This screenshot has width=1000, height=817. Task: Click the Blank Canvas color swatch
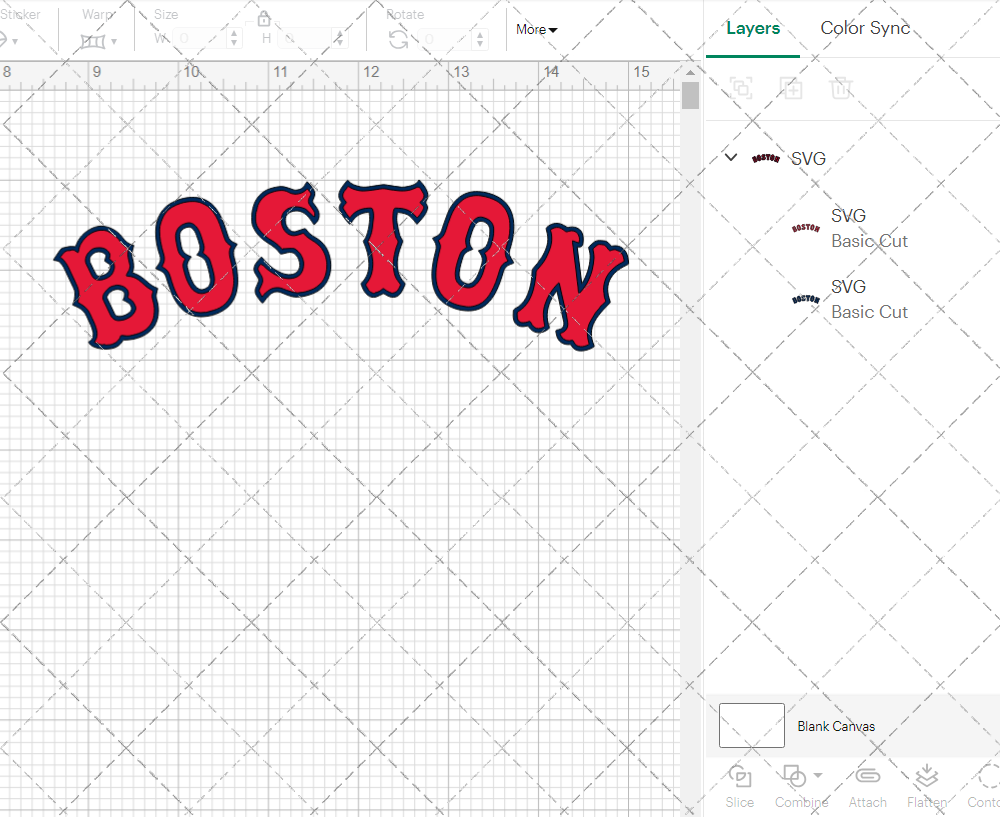751,725
